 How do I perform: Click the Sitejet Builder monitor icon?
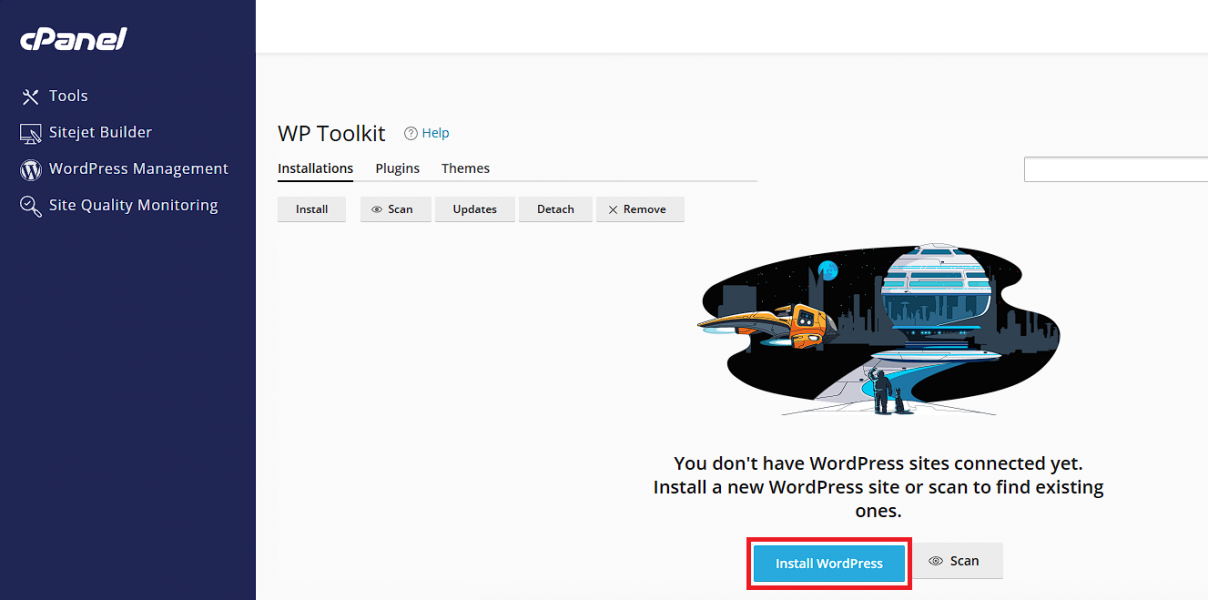click(x=30, y=133)
